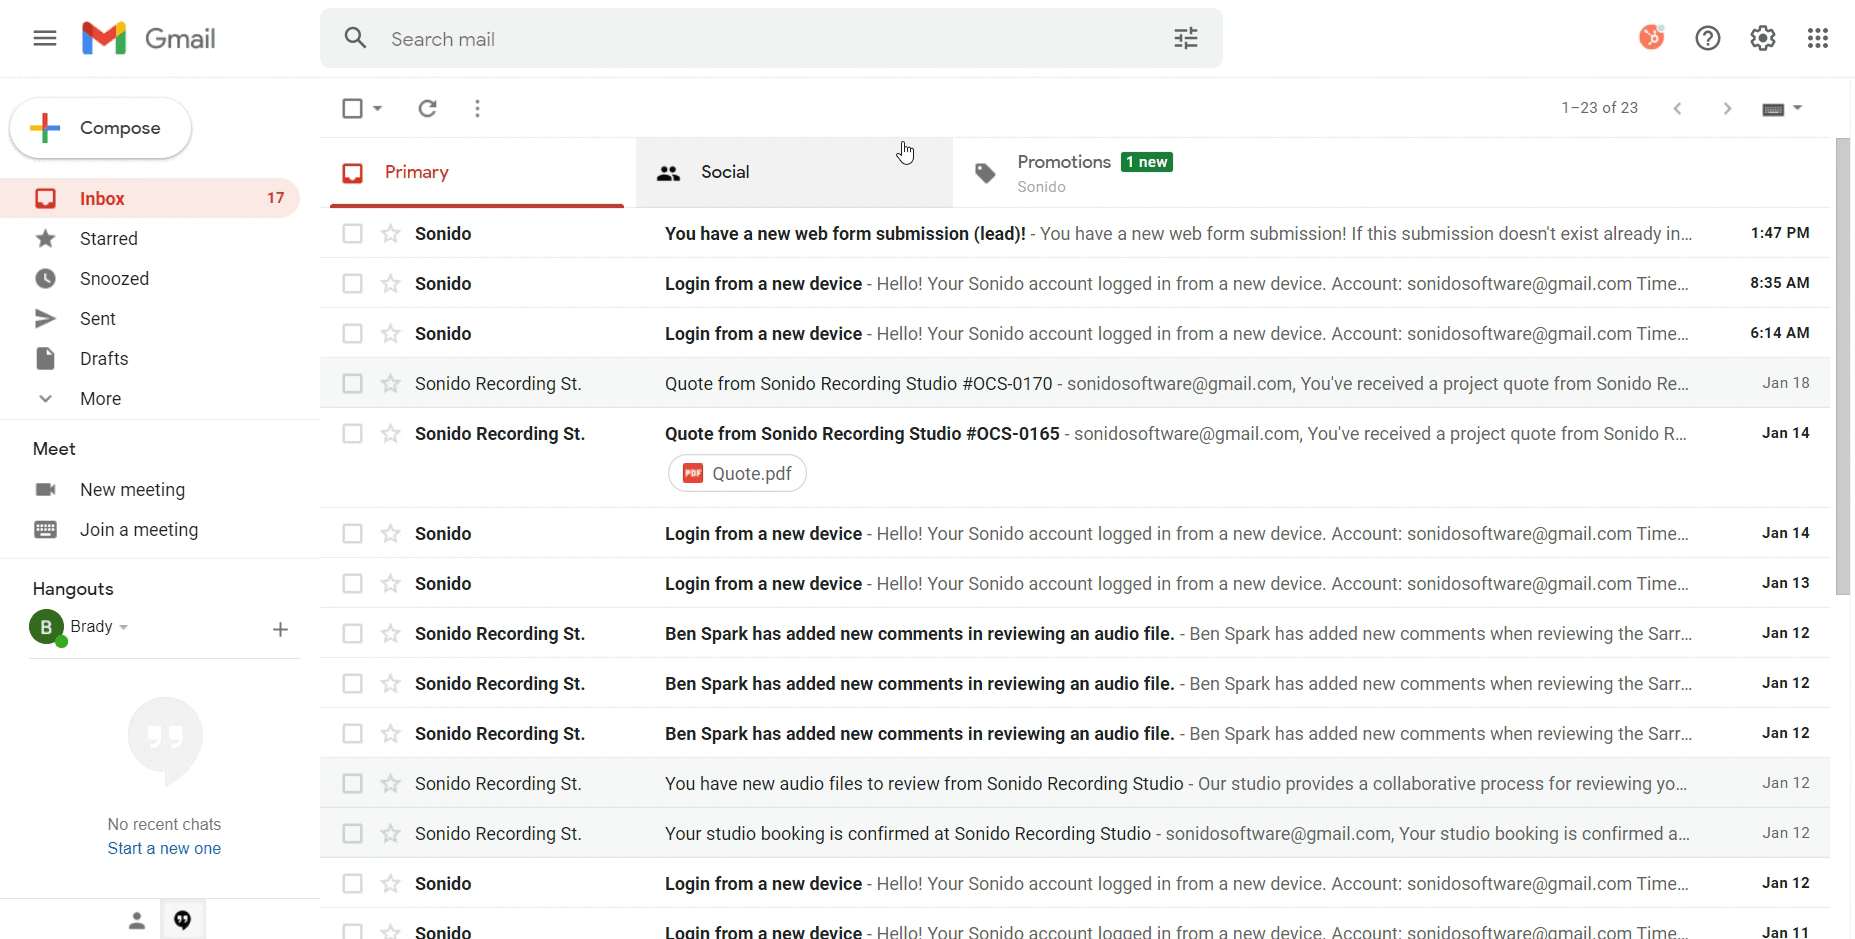This screenshot has height=939, width=1855.
Task: Open the Jan 13 Login from a new device email
Action: 1075,583
